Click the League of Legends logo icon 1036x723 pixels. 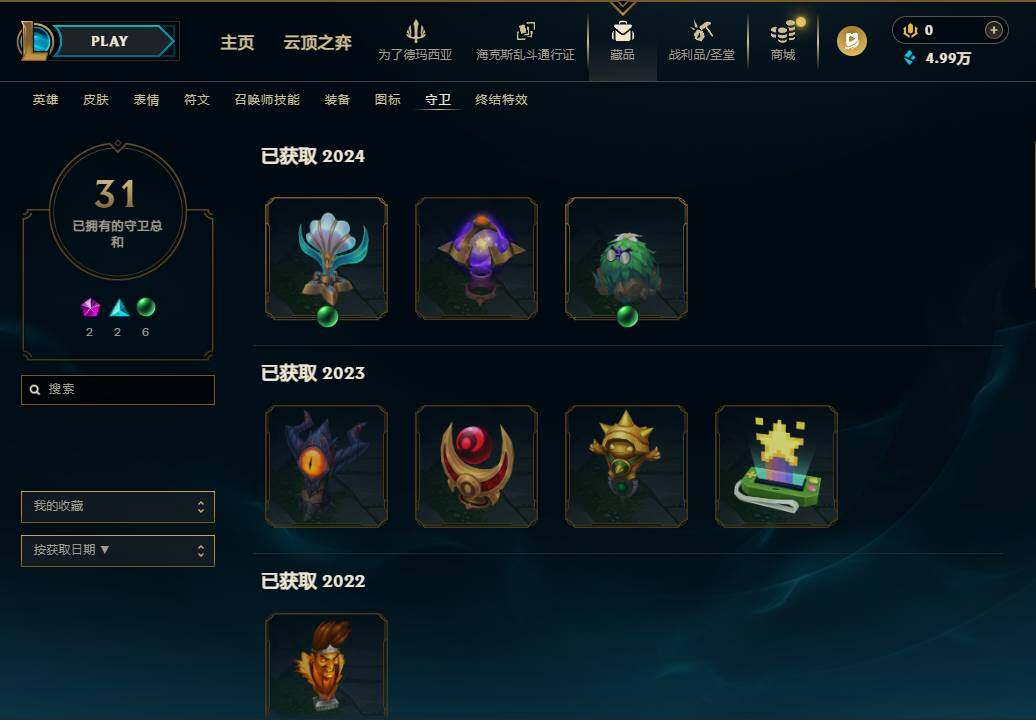(x=34, y=41)
